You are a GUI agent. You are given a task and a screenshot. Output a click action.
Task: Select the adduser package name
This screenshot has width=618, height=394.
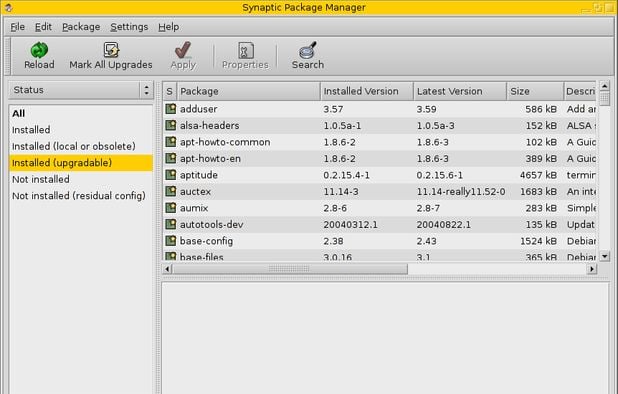[198, 109]
